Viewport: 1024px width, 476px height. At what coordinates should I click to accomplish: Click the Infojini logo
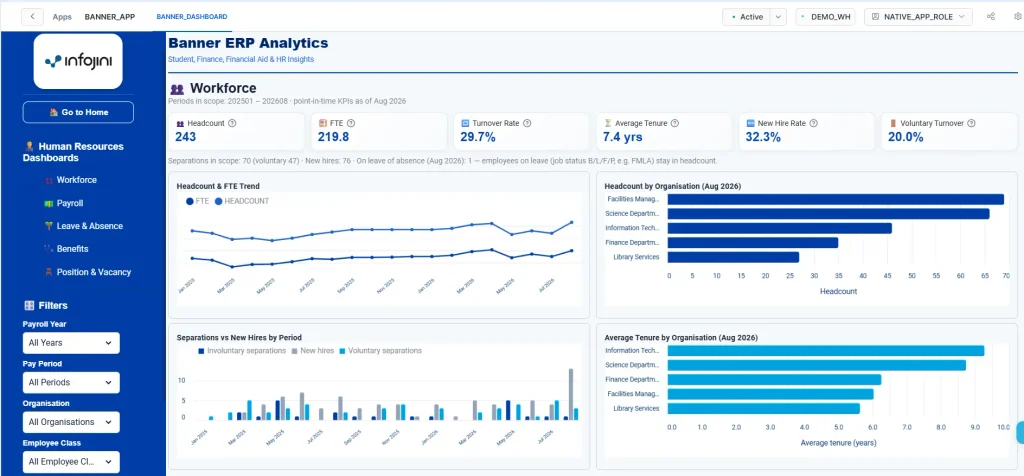[x=78, y=61]
